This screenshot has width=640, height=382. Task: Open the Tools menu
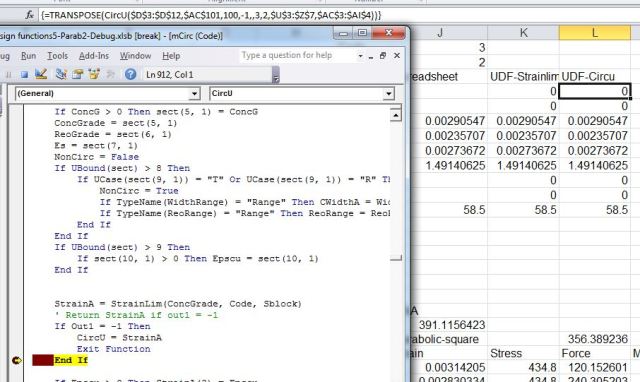pos(58,56)
